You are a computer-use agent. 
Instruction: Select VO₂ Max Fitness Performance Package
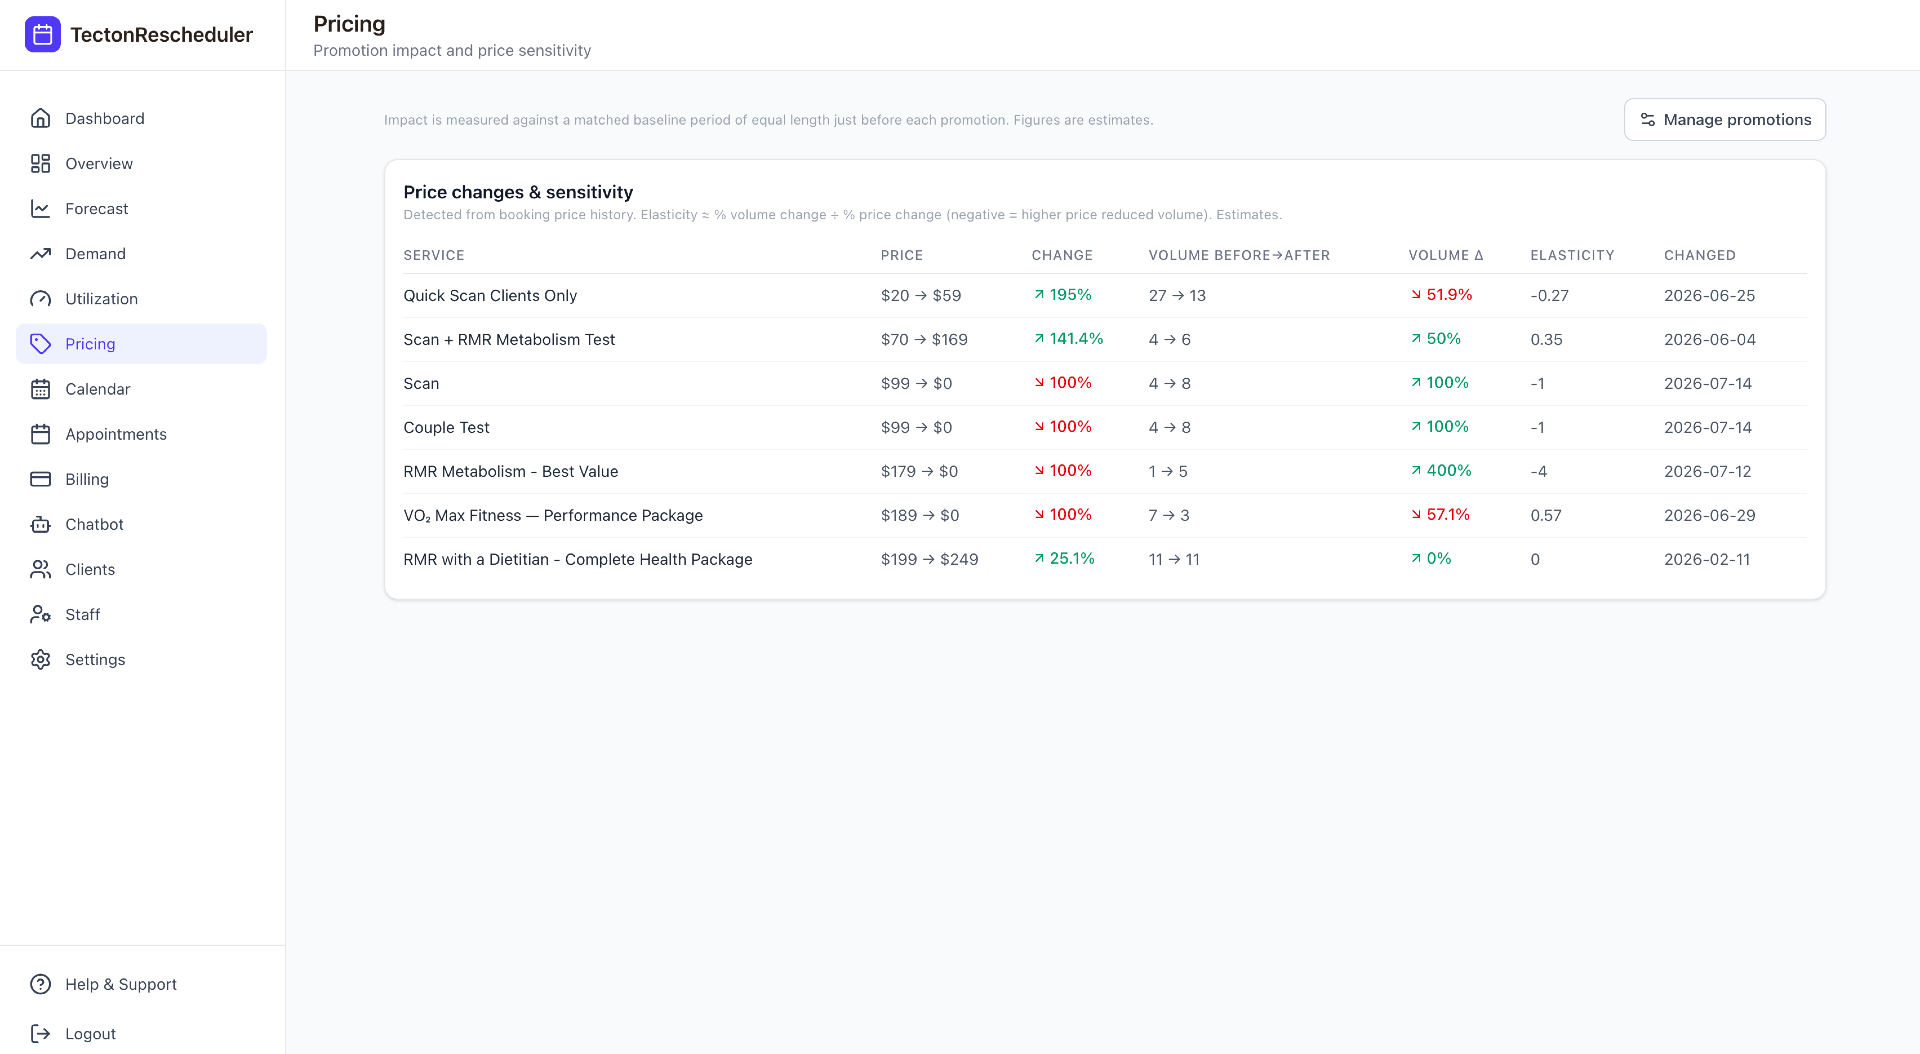coord(553,515)
